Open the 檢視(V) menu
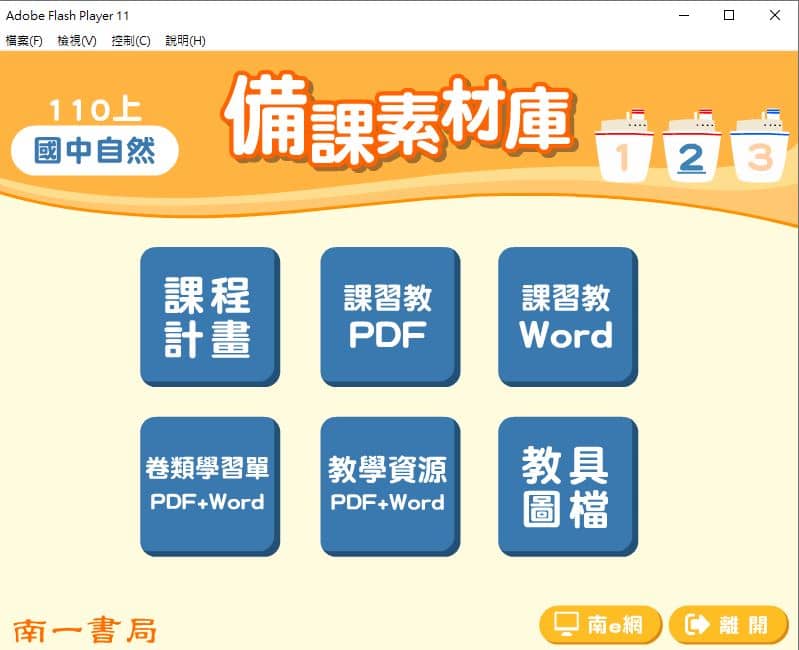Viewport: 799px width, 650px height. click(x=77, y=41)
